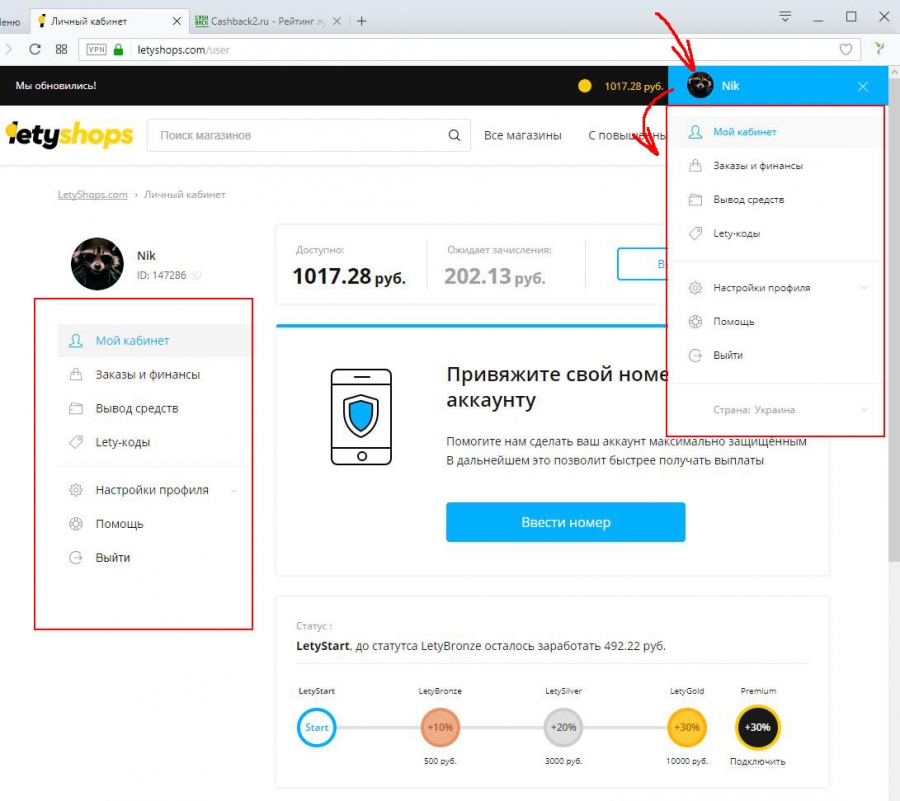Click the large raccoon profile picture
Image resolution: width=900 pixels, height=801 pixels.
[x=97, y=264]
